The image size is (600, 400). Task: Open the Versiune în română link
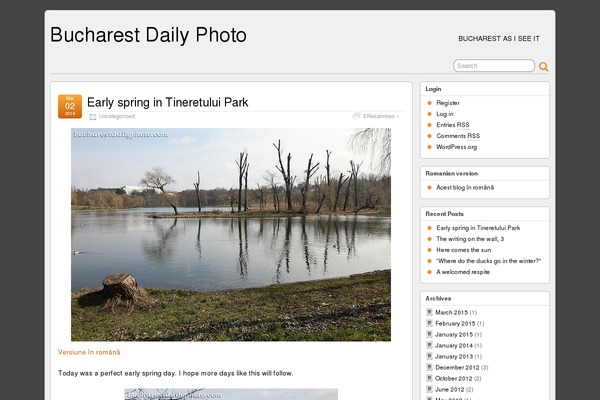(x=89, y=352)
